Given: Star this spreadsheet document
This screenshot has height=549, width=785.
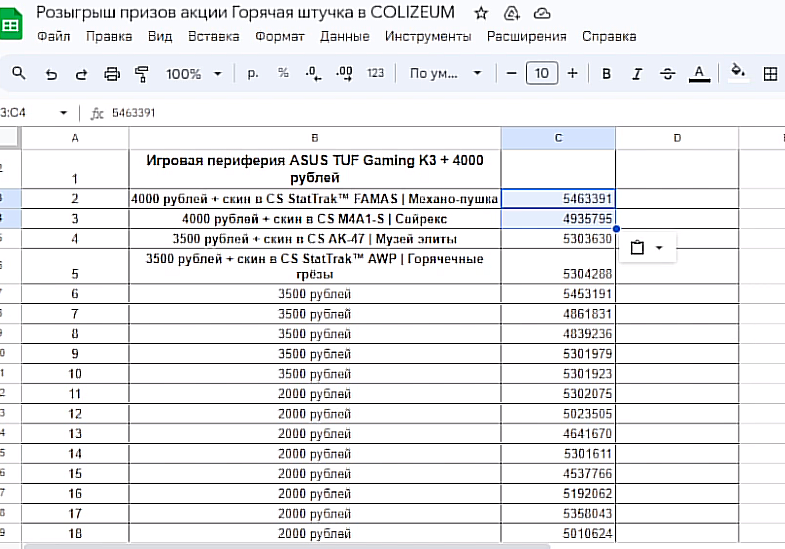Looking at the screenshot, I should tap(481, 13).
